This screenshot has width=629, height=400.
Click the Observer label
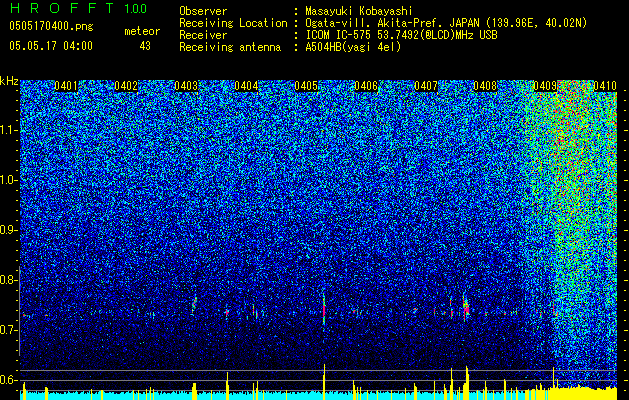point(203,11)
